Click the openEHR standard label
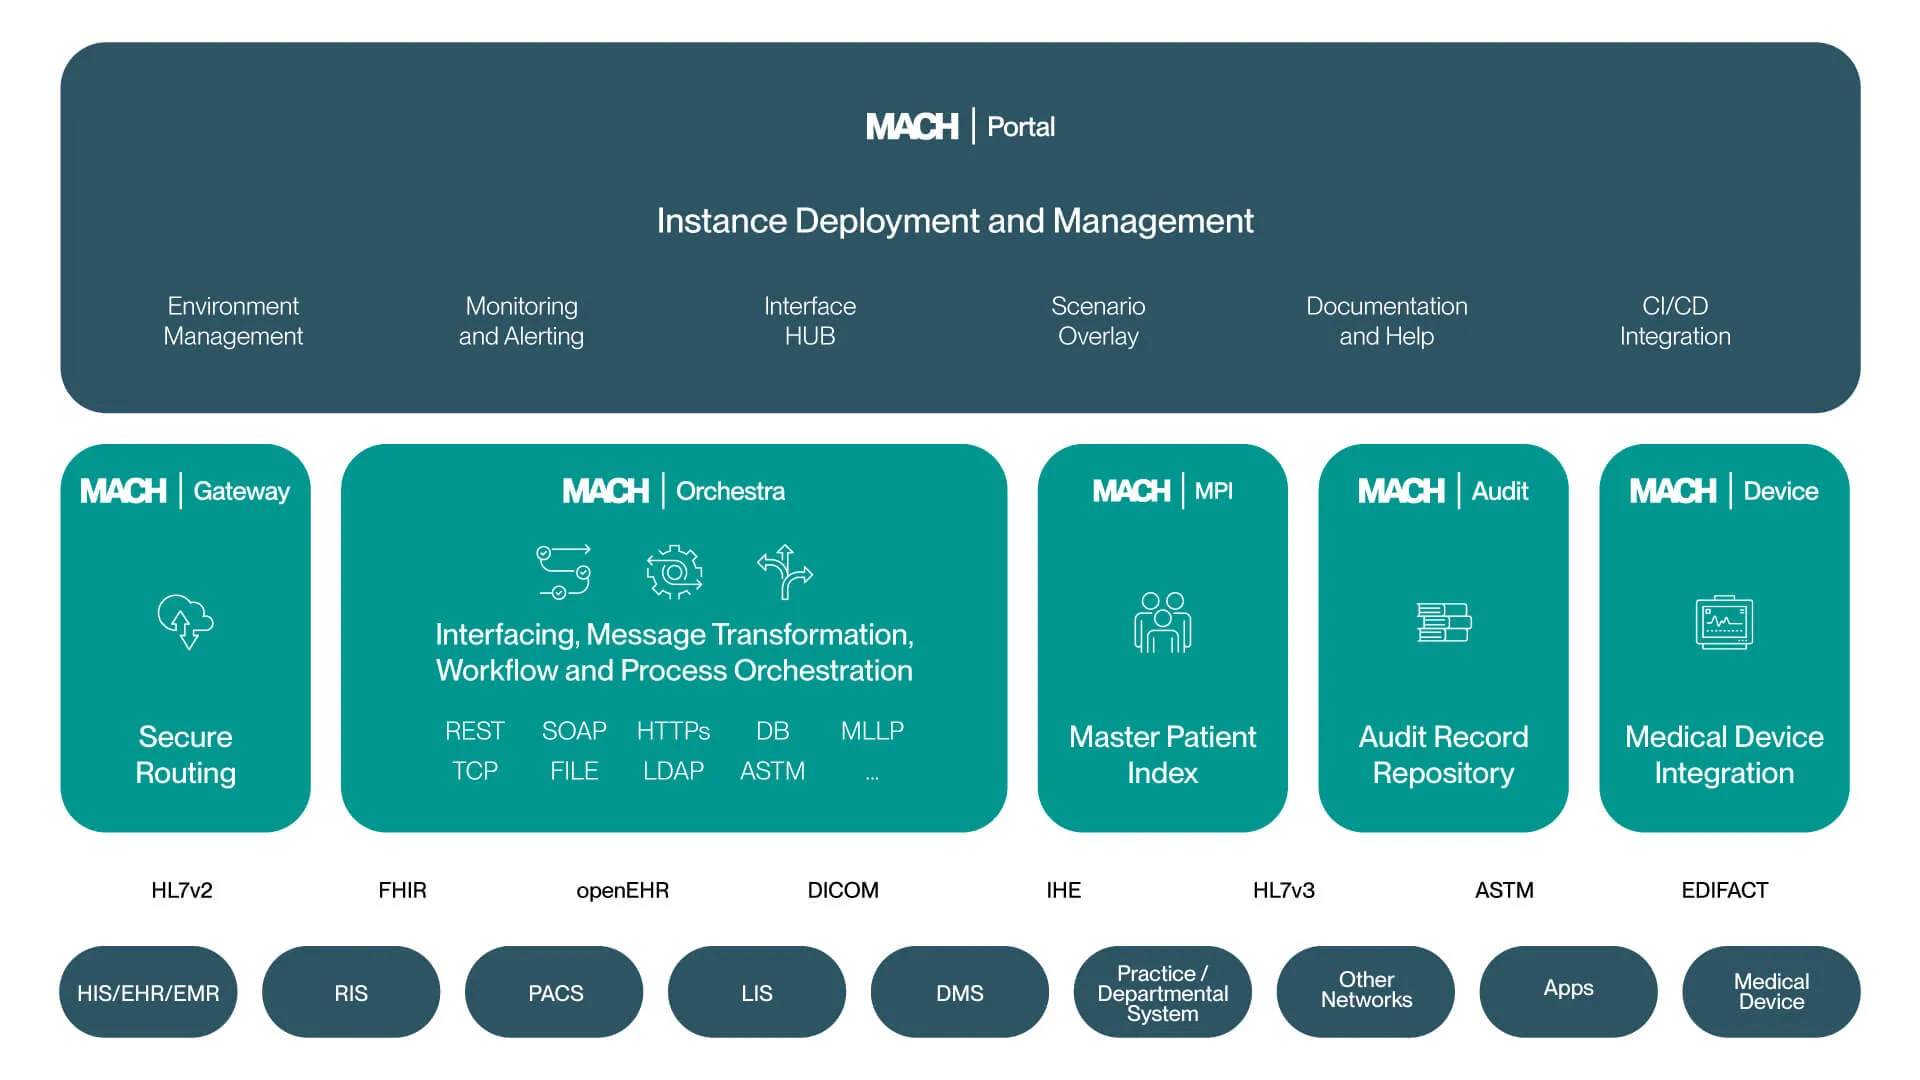The width and height of the screenshot is (1920, 1080). pyautogui.click(x=622, y=890)
